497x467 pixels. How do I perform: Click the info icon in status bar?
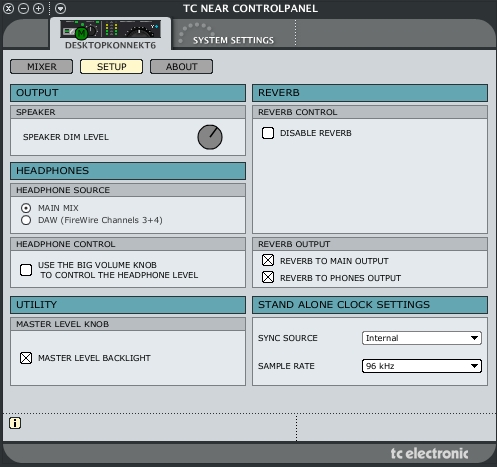click(15, 423)
